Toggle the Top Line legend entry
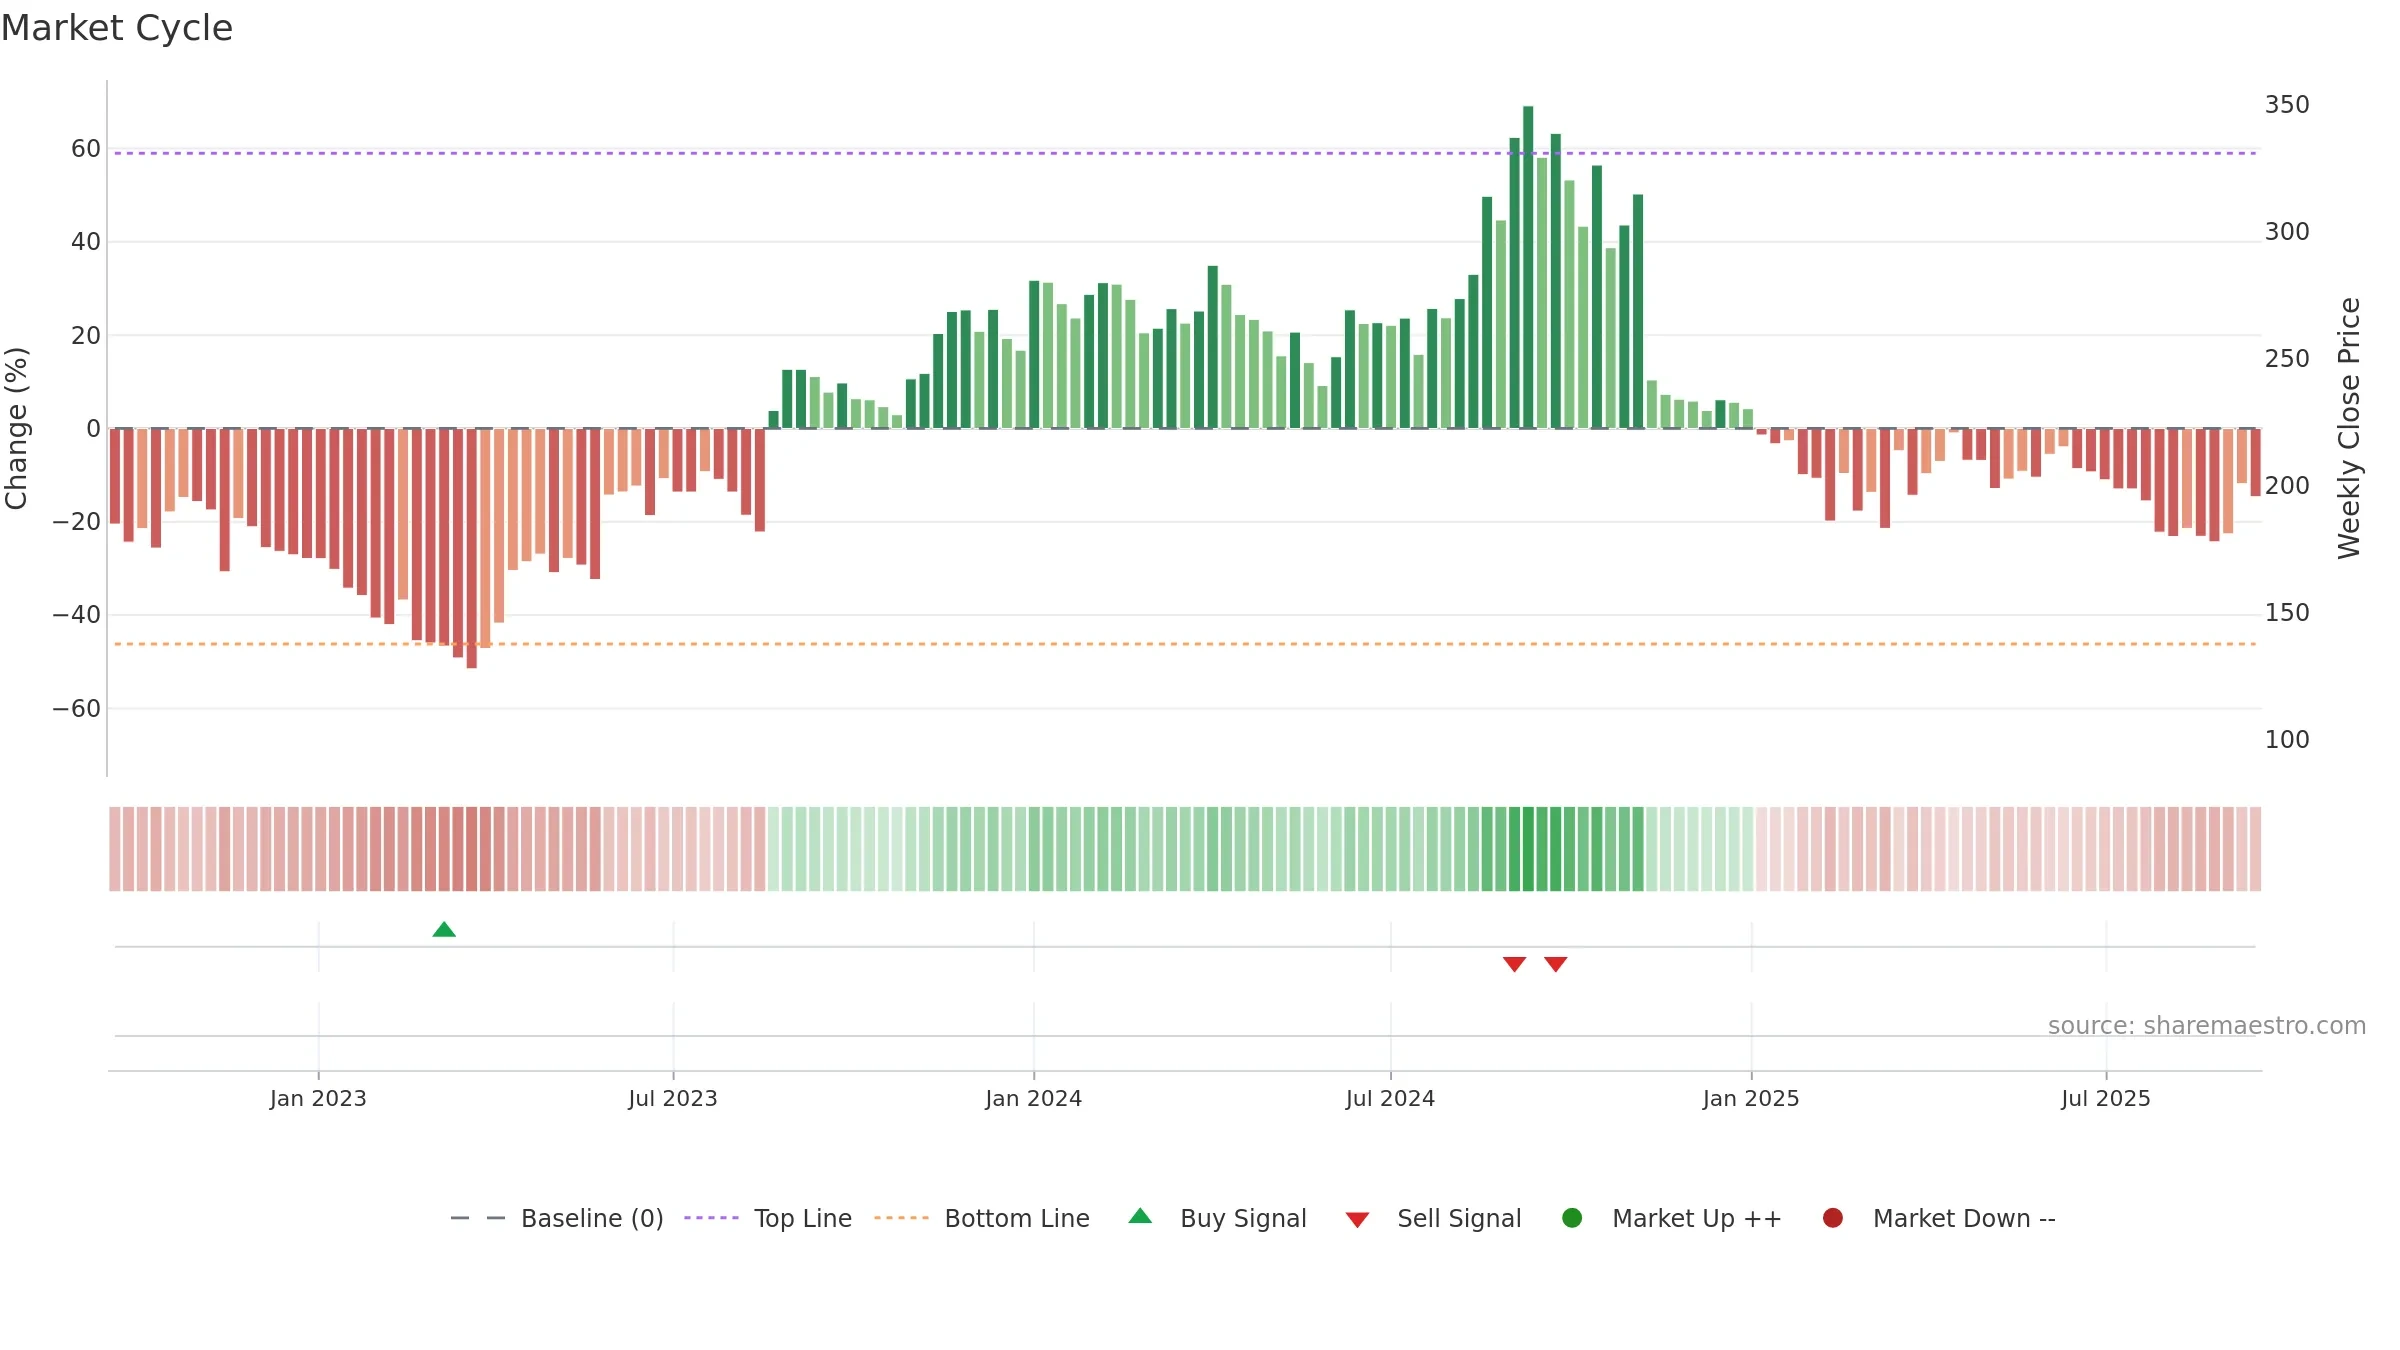Viewport: 2400px width, 1350px height. (x=768, y=1218)
